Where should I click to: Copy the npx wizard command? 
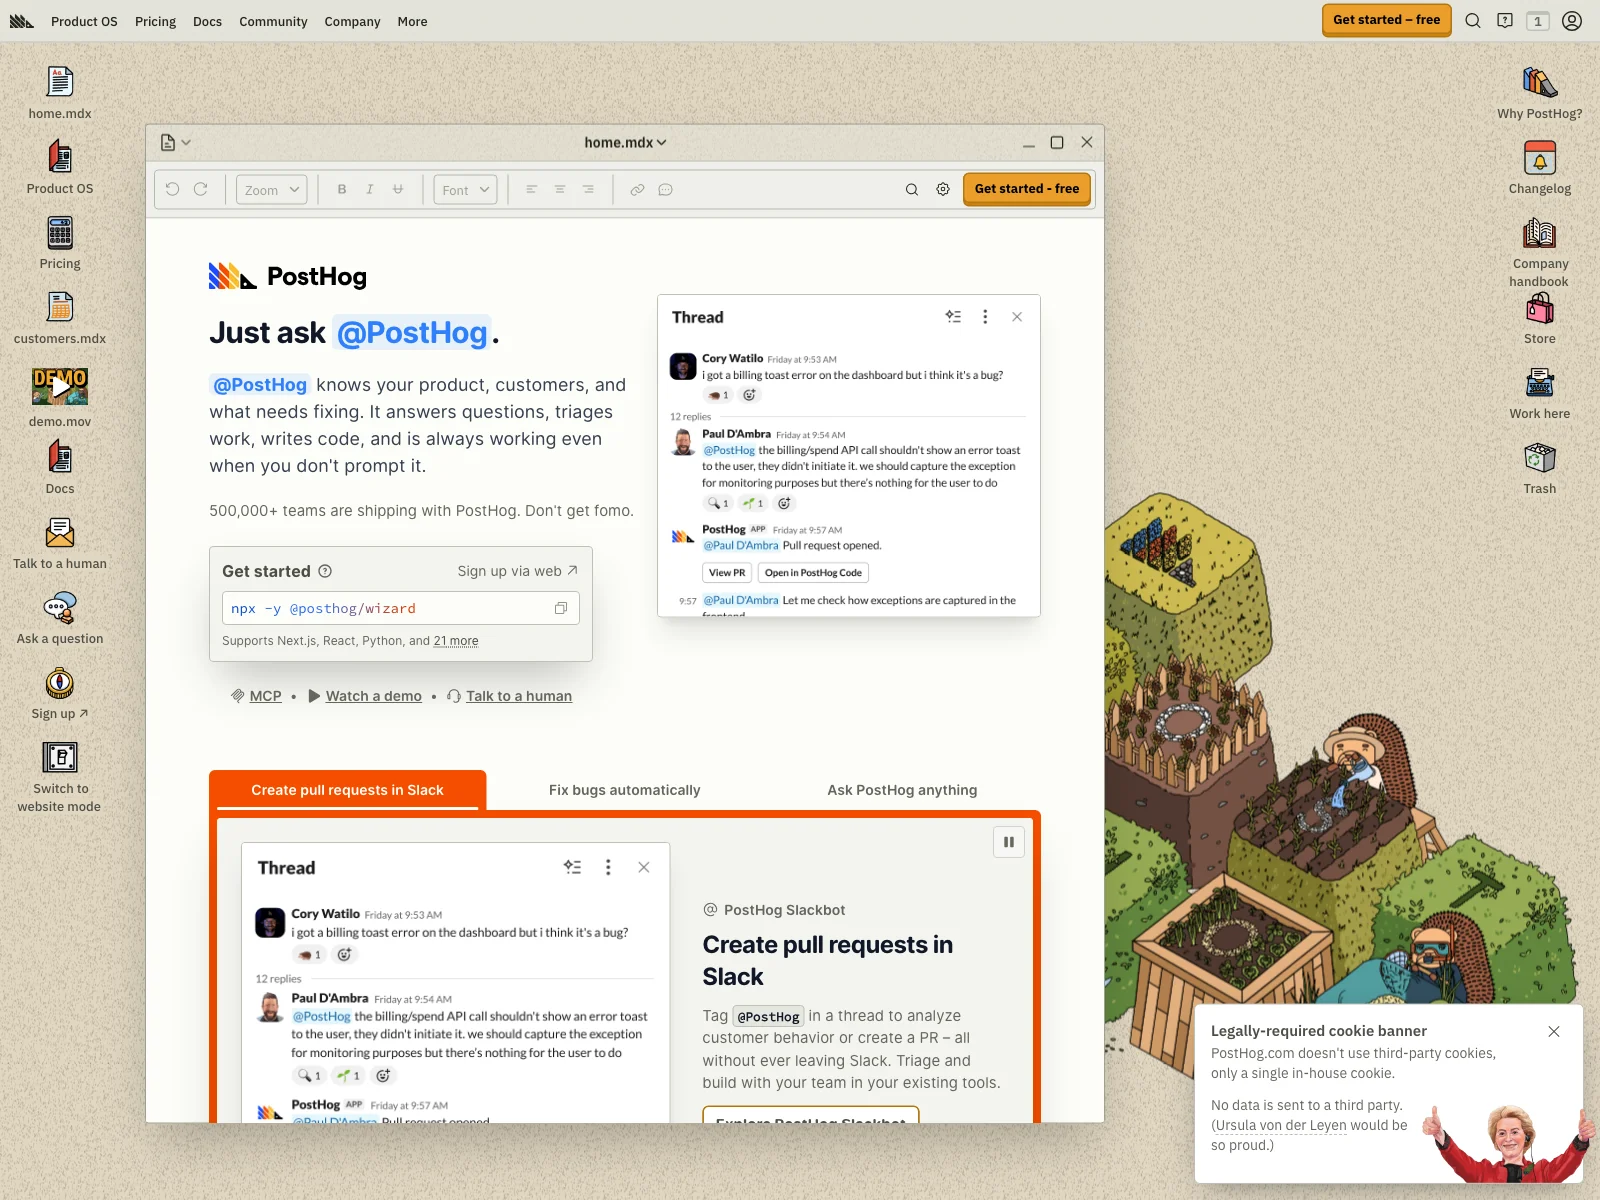[x=561, y=608]
